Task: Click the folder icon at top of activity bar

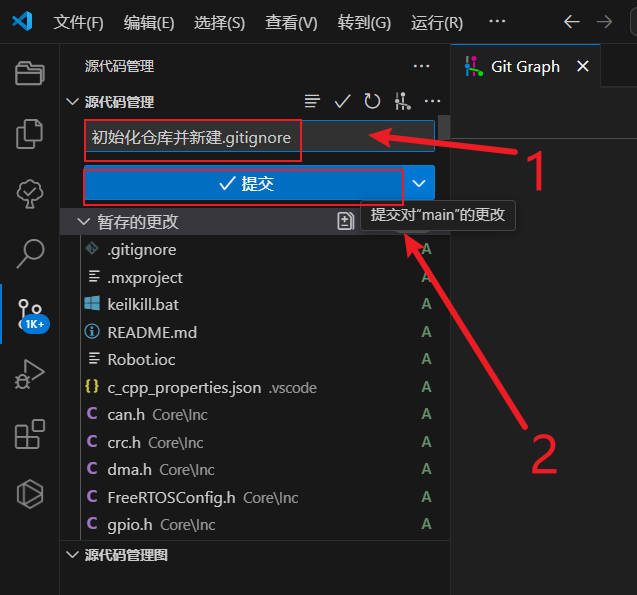Action: point(30,72)
